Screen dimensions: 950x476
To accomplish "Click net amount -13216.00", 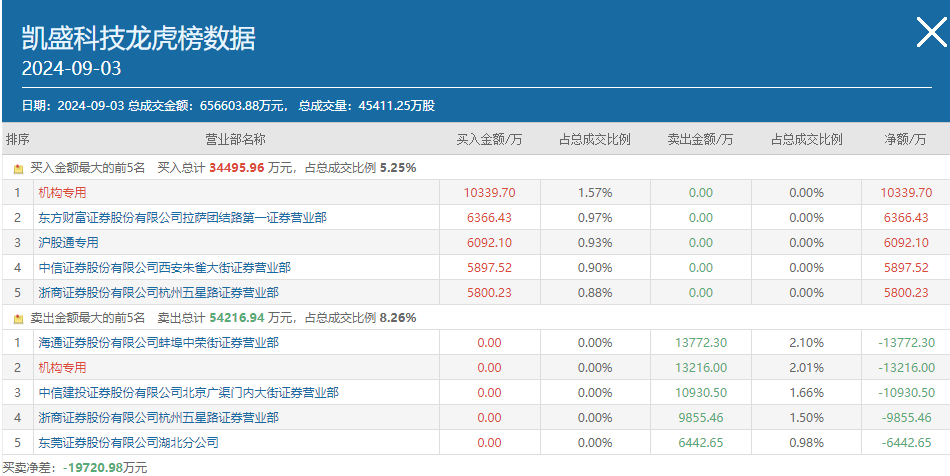I will pyautogui.click(x=906, y=368).
